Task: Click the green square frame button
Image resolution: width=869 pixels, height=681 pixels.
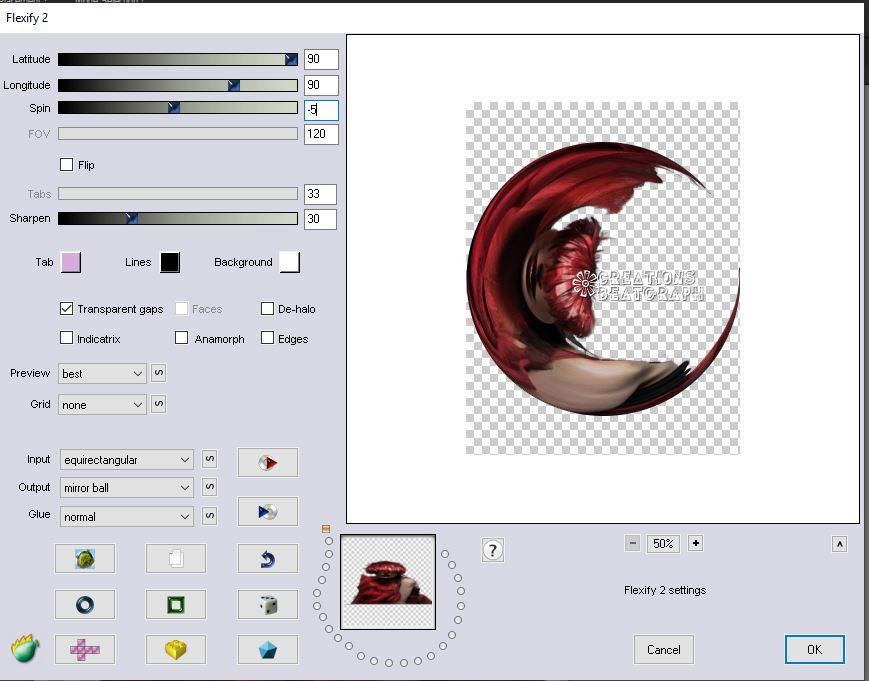Action: click(x=176, y=604)
